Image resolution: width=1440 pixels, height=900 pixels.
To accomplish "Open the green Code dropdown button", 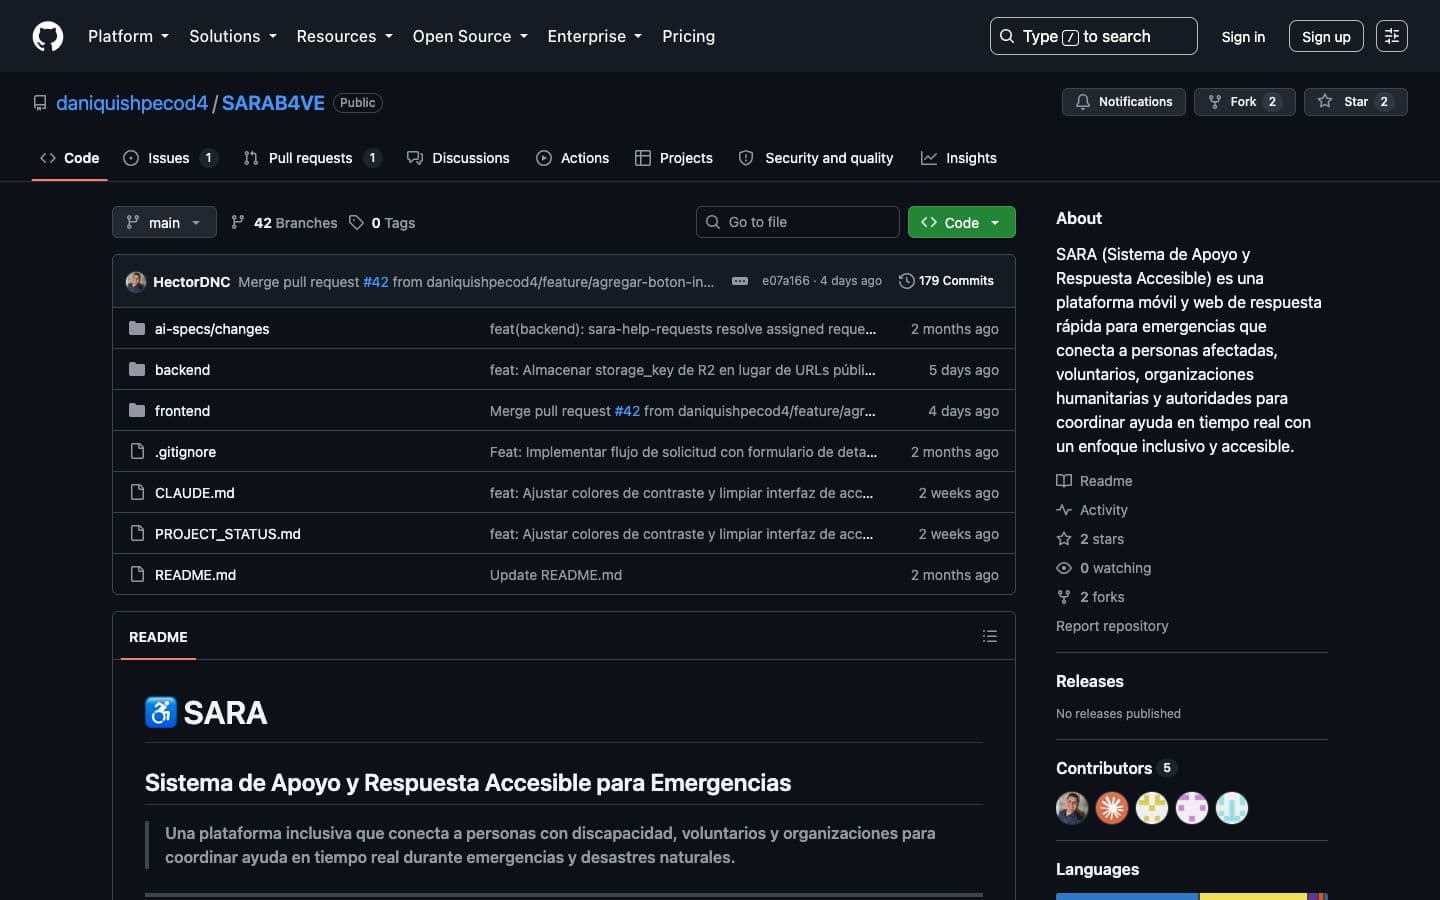I will (x=961, y=222).
